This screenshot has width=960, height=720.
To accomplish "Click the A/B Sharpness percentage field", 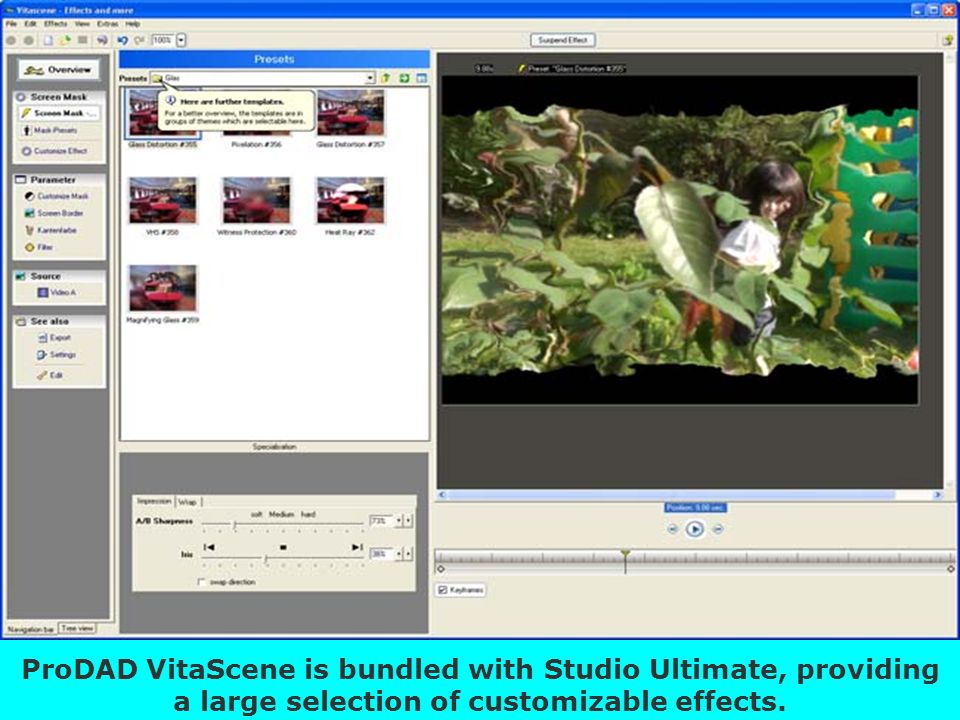I will pos(381,521).
